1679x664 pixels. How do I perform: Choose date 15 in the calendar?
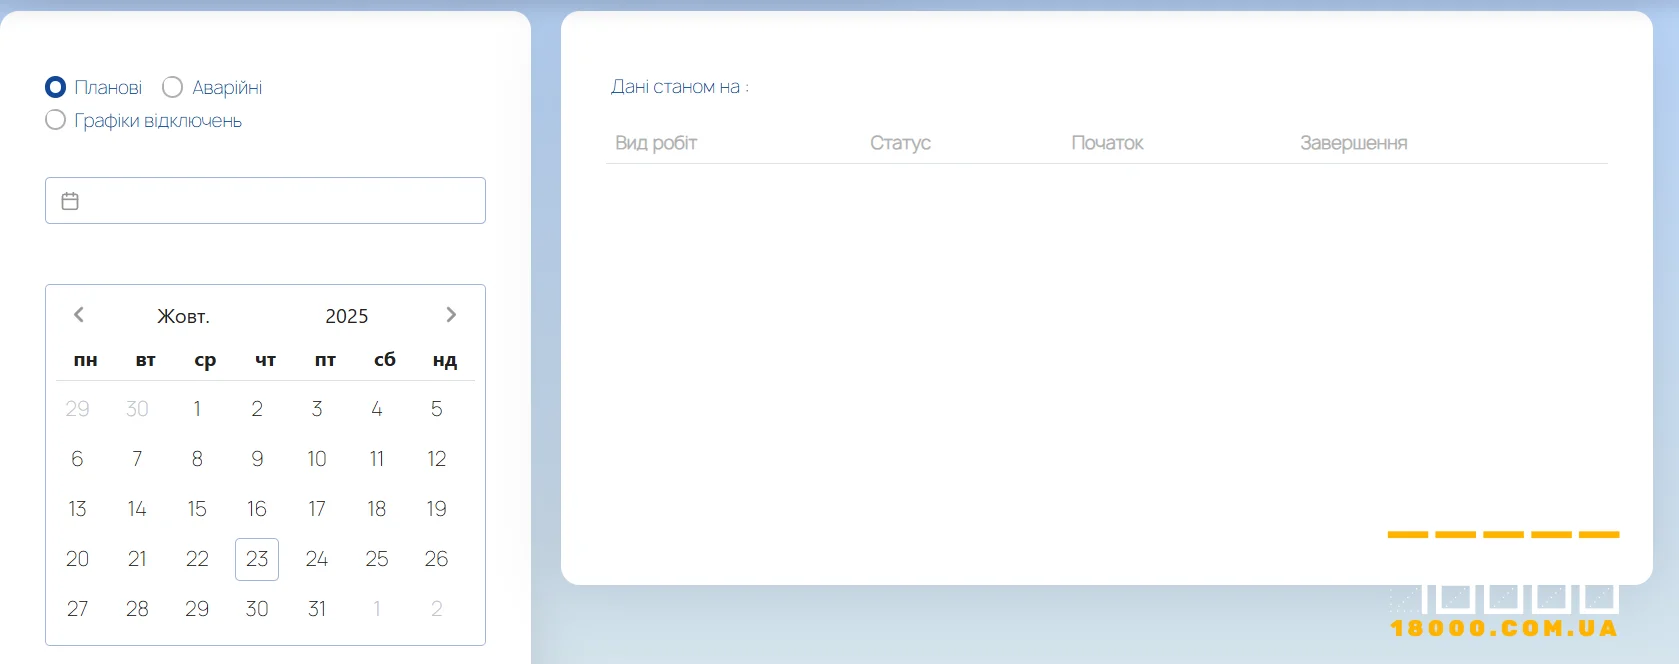pos(197,509)
